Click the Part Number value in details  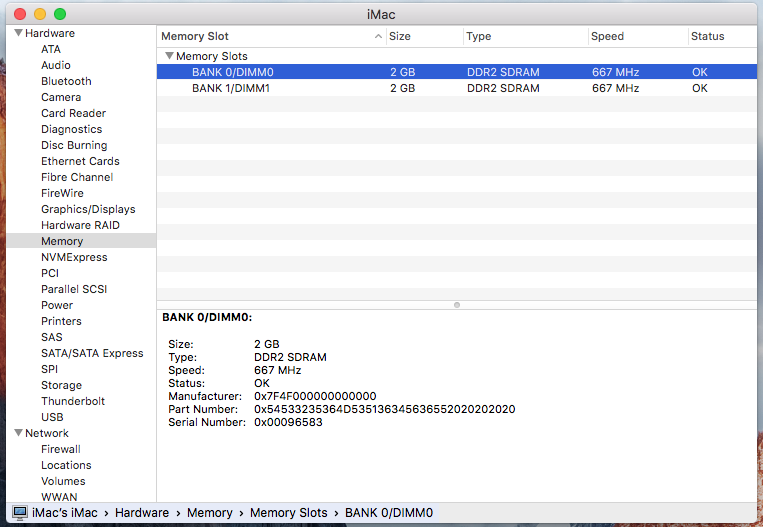384,409
